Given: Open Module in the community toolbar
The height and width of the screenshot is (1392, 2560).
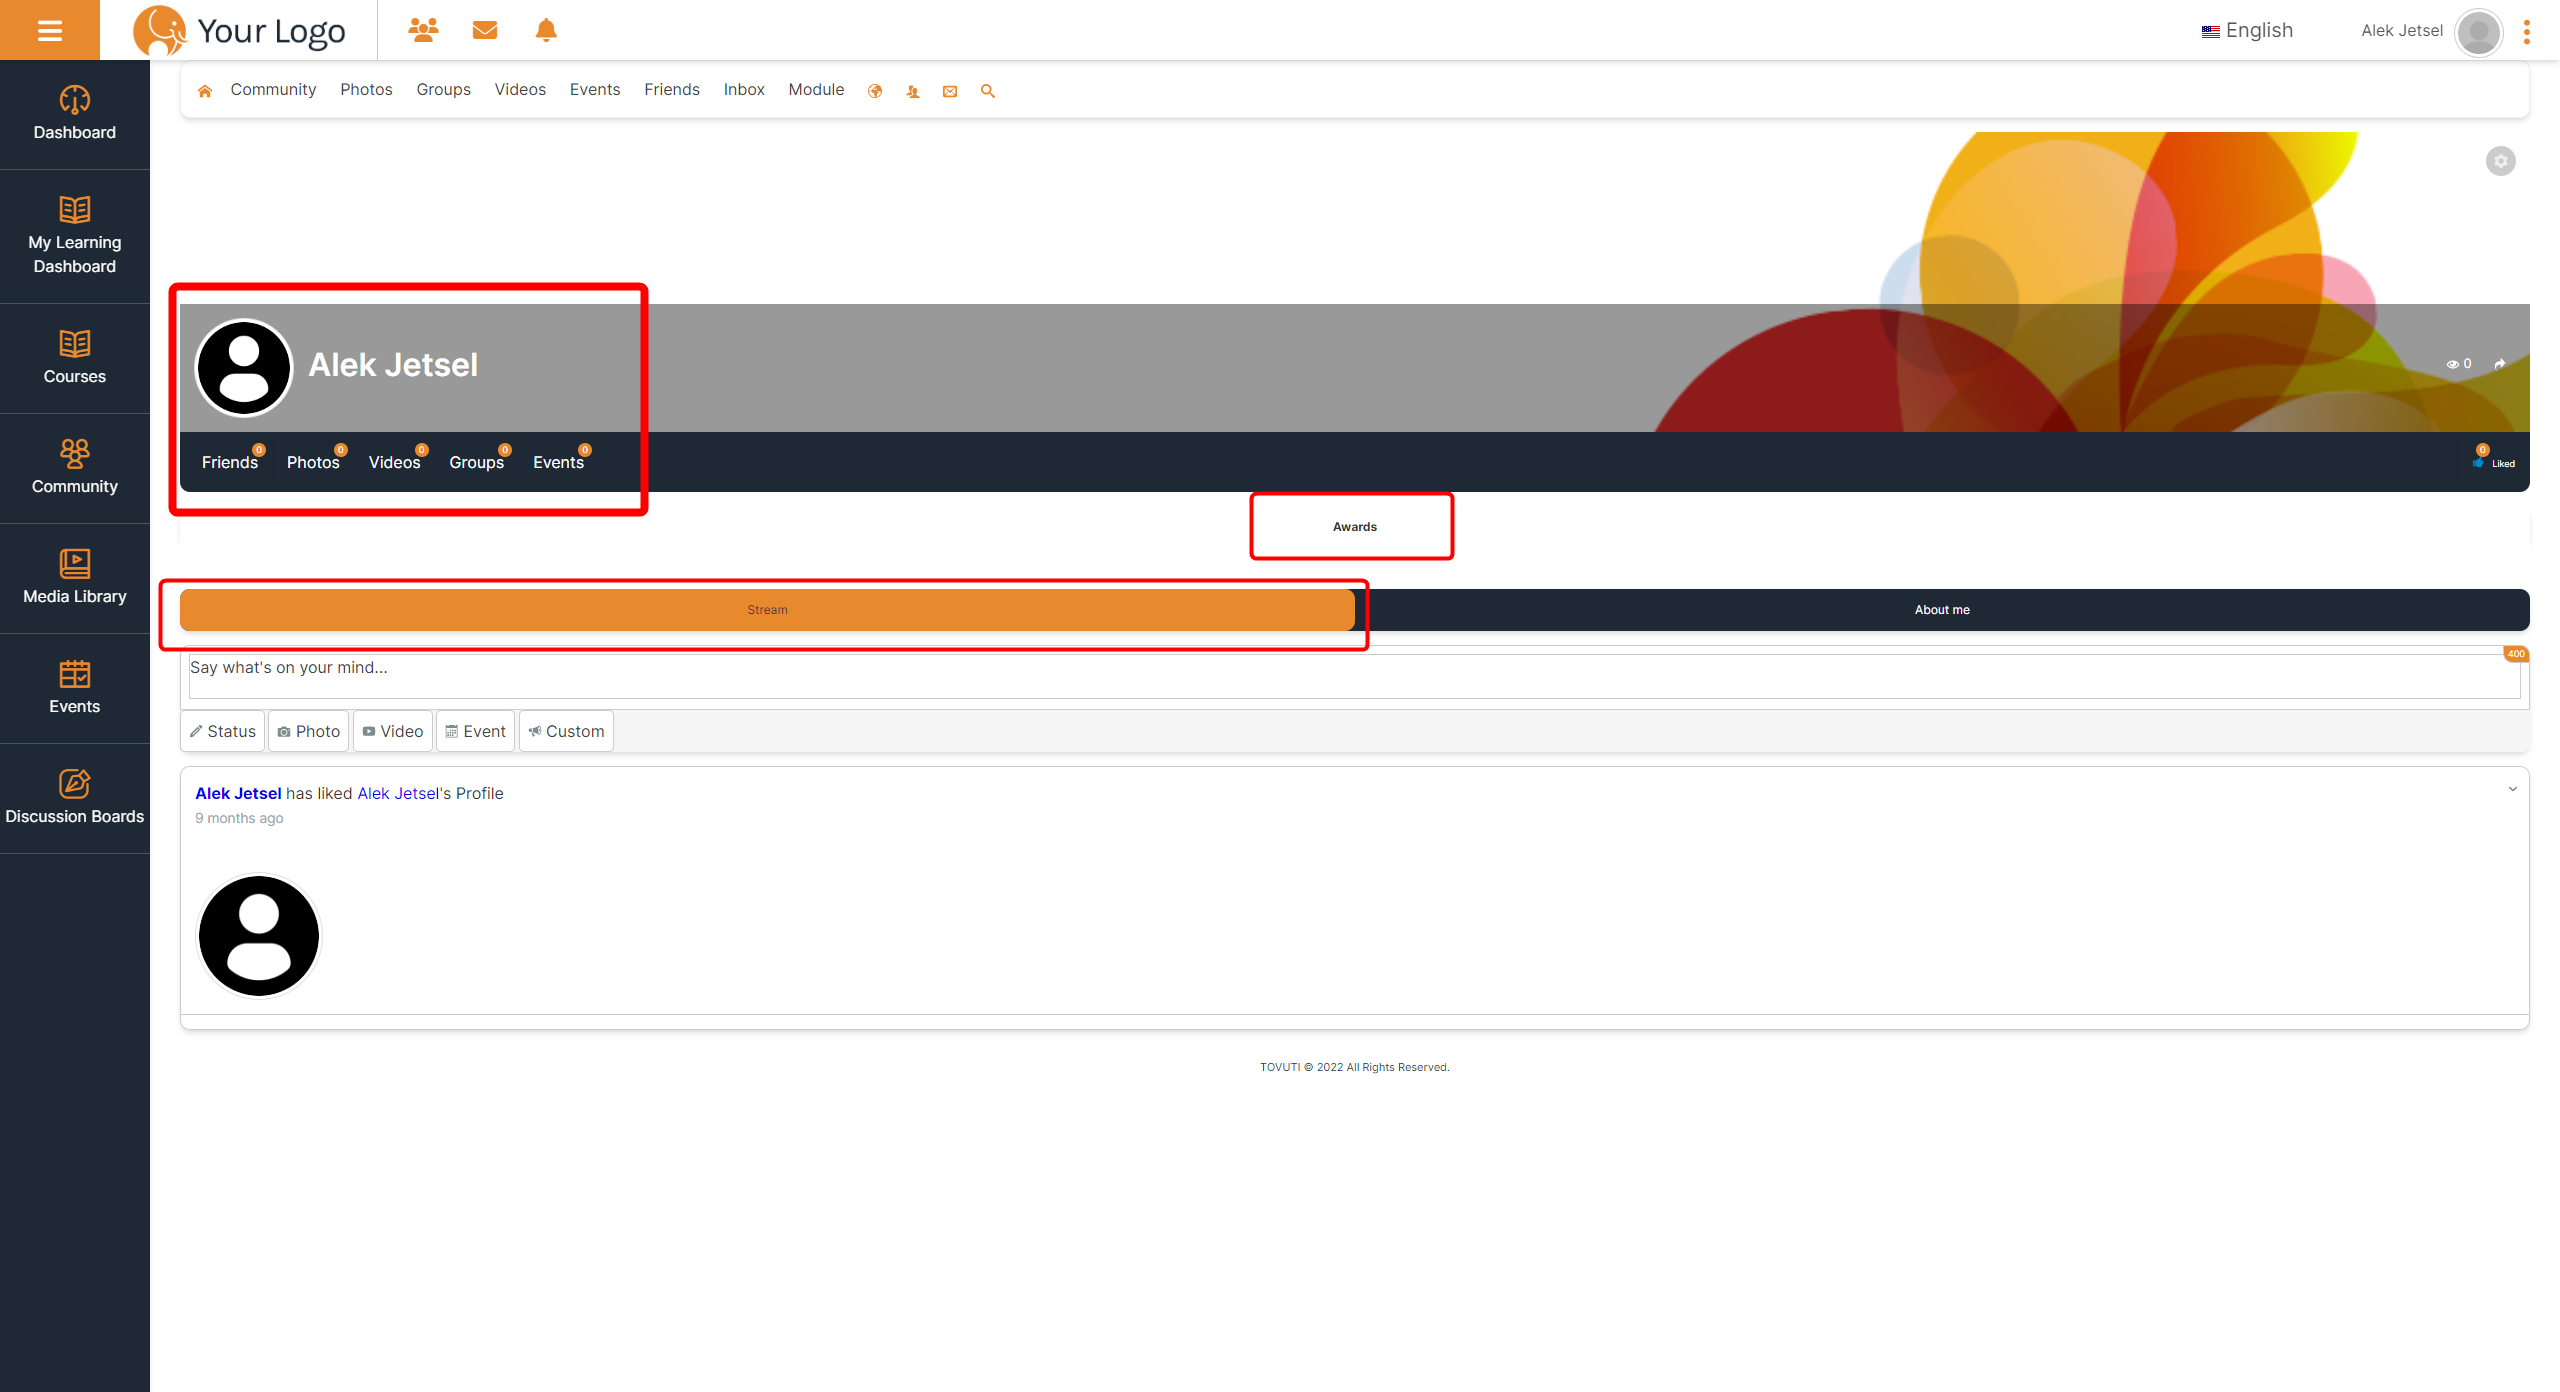Looking at the screenshot, I should [x=816, y=90].
